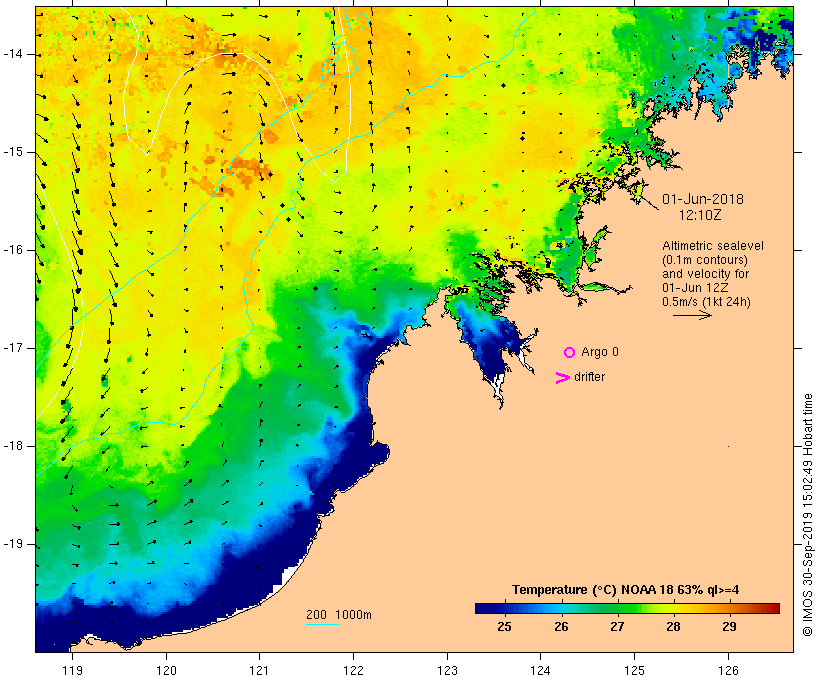Click the colorbar tick label 27
Screen dimensions: 820x680
click(x=617, y=627)
